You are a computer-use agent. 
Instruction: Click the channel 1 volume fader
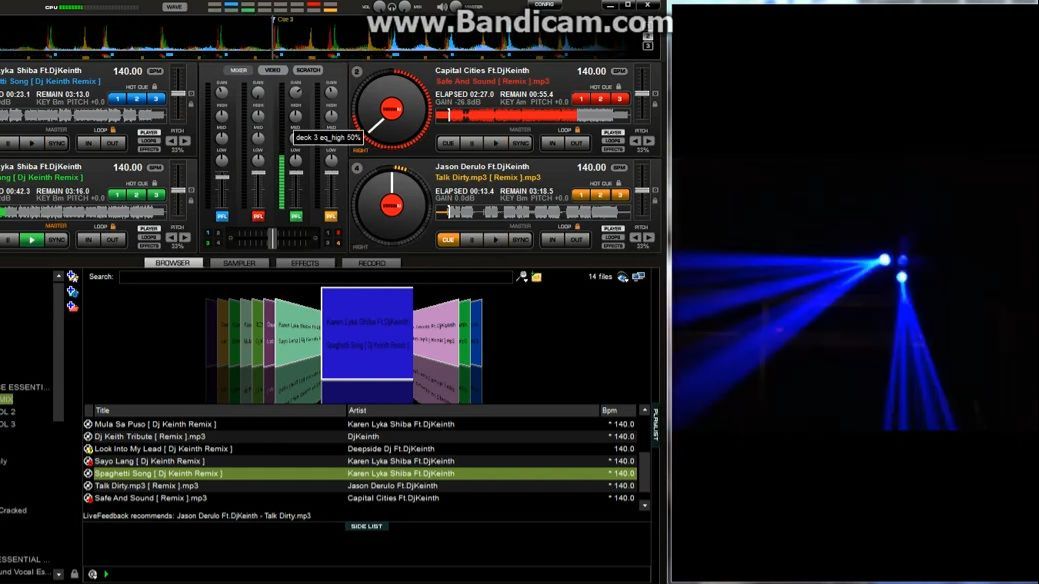(x=222, y=178)
